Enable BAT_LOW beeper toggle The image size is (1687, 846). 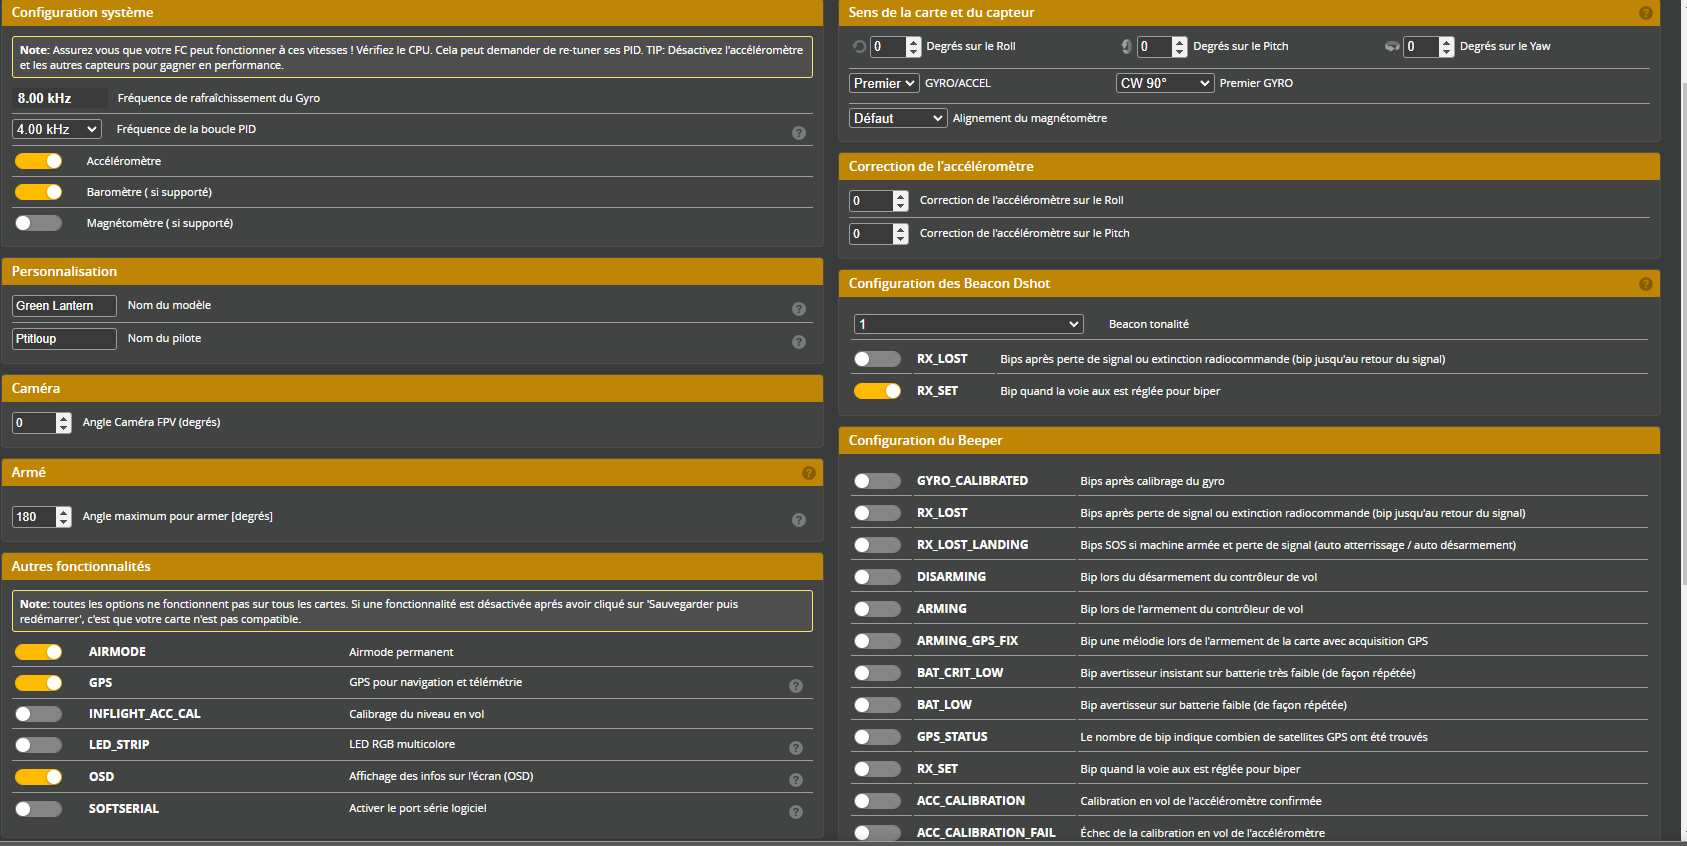[x=877, y=705]
